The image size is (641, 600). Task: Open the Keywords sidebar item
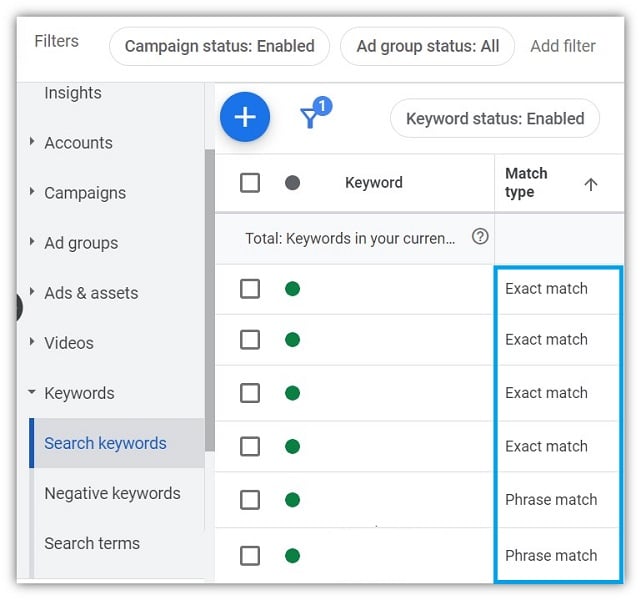click(x=79, y=393)
